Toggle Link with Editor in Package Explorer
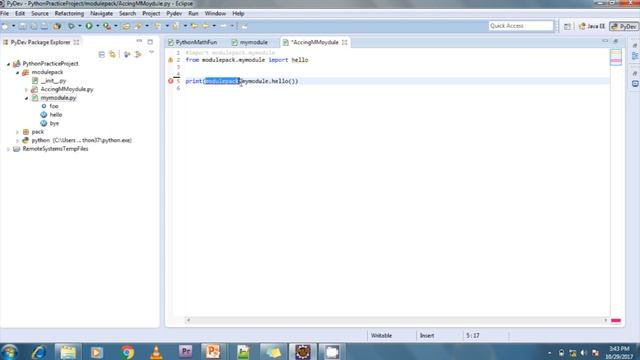640x360 pixels. pyautogui.click(x=112, y=54)
